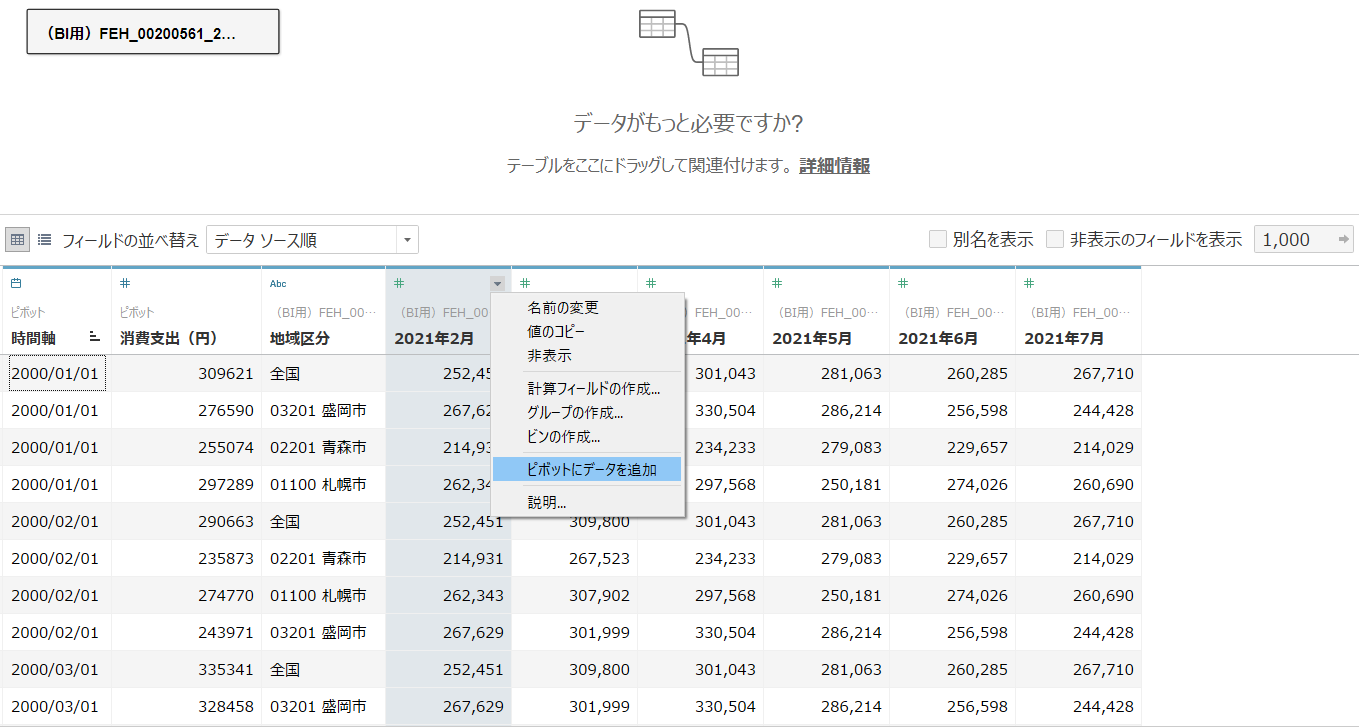Click 02201 青森市 in 255074 row

point(318,448)
